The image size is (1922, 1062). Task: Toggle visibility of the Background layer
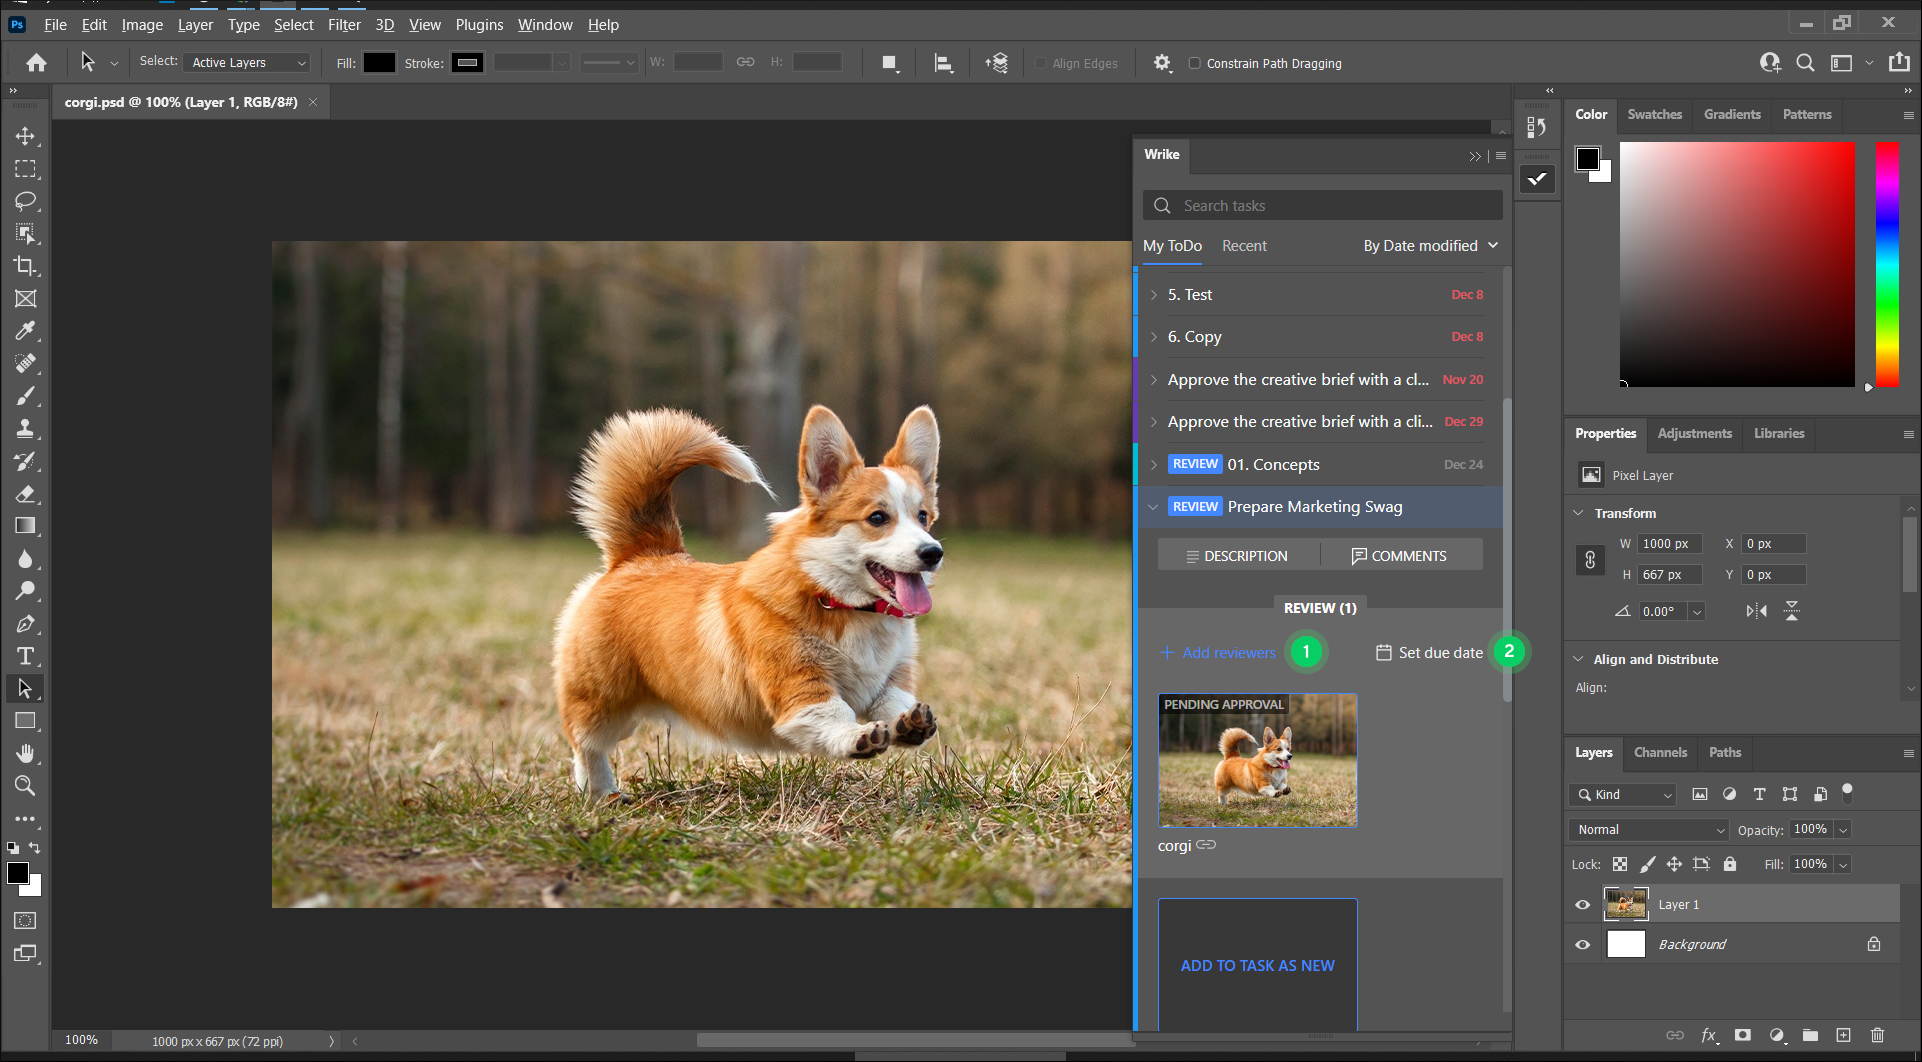[x=1583, y=943]
